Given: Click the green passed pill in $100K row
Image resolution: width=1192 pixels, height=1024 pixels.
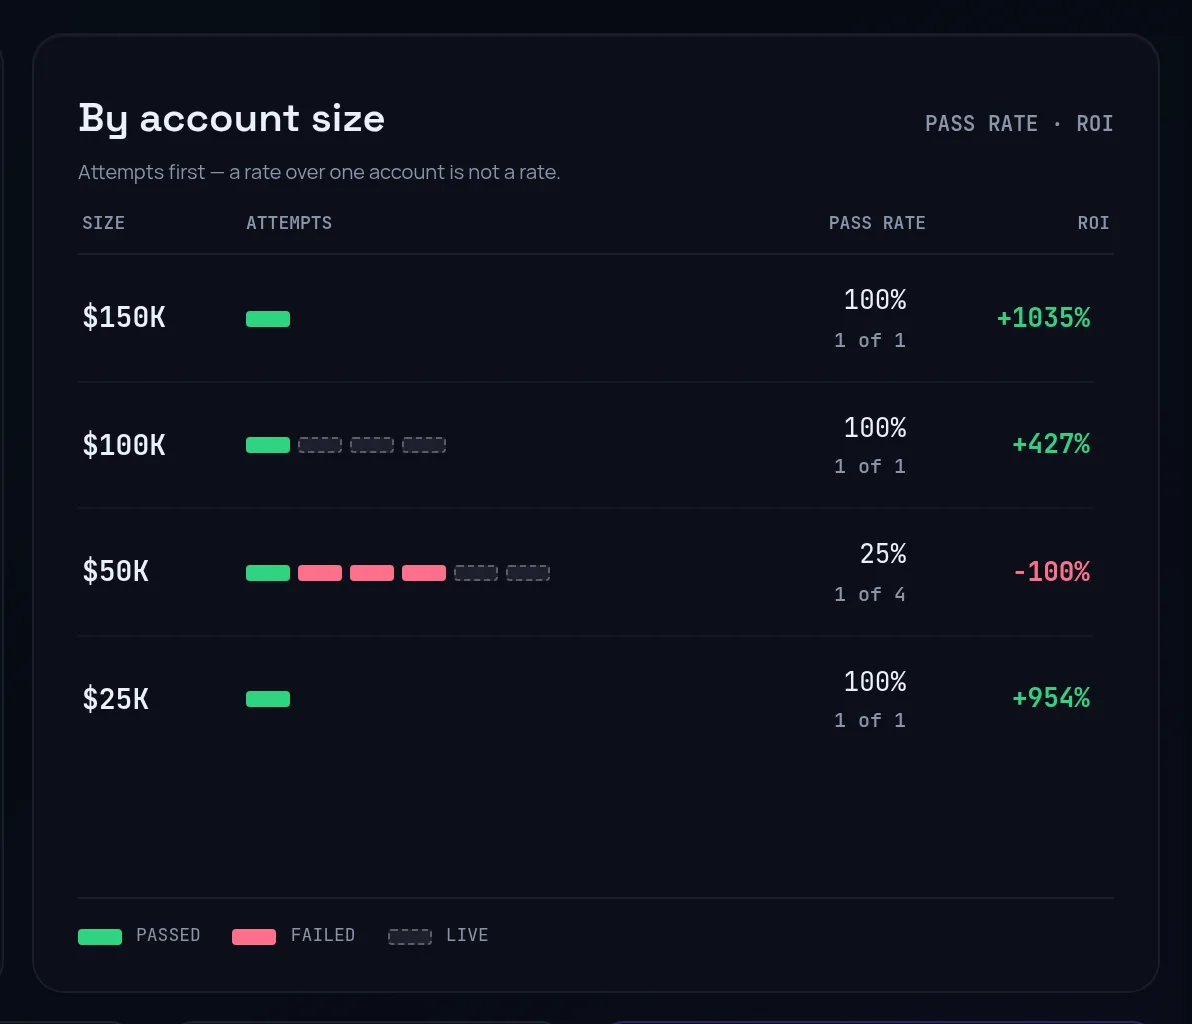Looking at the screenshot, I should point(268,445).
